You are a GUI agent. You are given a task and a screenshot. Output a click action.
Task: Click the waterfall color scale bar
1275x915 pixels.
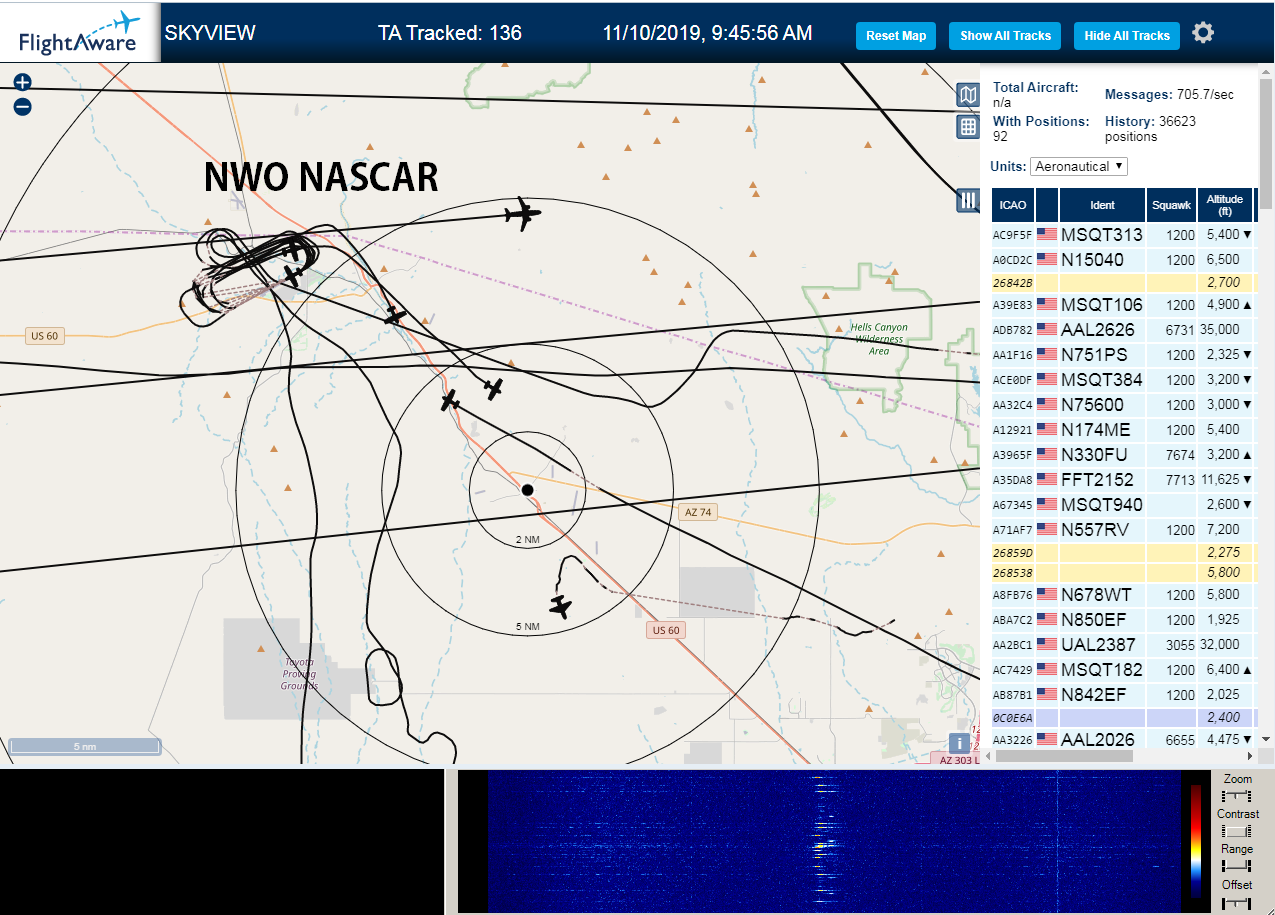(1196, 841)
